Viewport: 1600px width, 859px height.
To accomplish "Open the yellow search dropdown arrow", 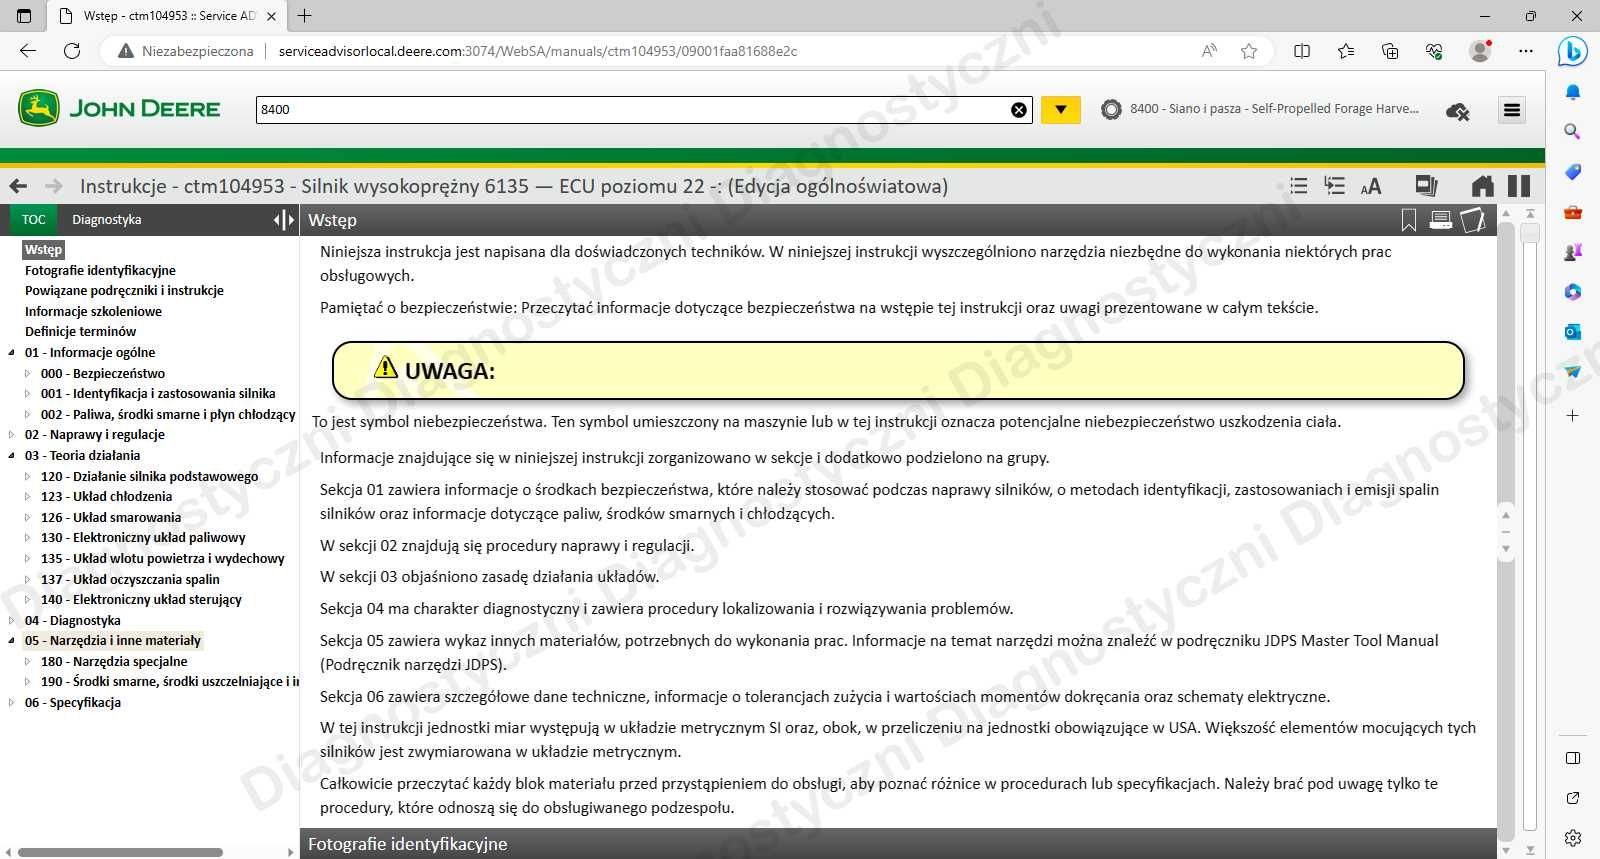I will [x=1061, y=110].
